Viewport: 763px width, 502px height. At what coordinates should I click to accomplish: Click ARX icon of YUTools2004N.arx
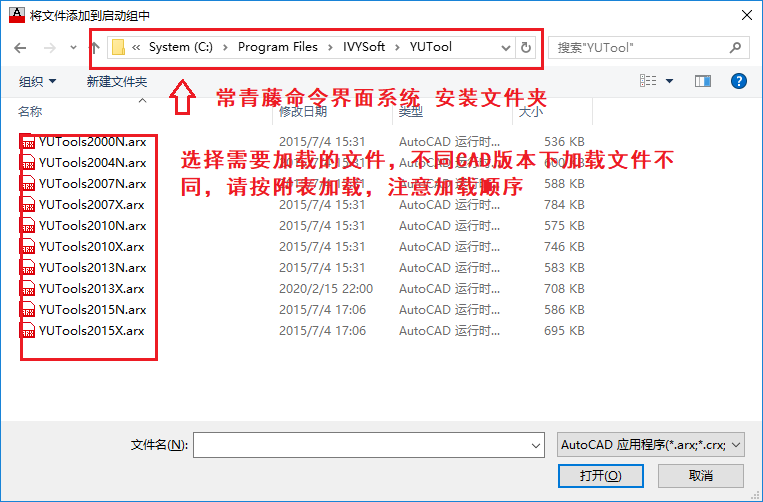coord(28,162)
